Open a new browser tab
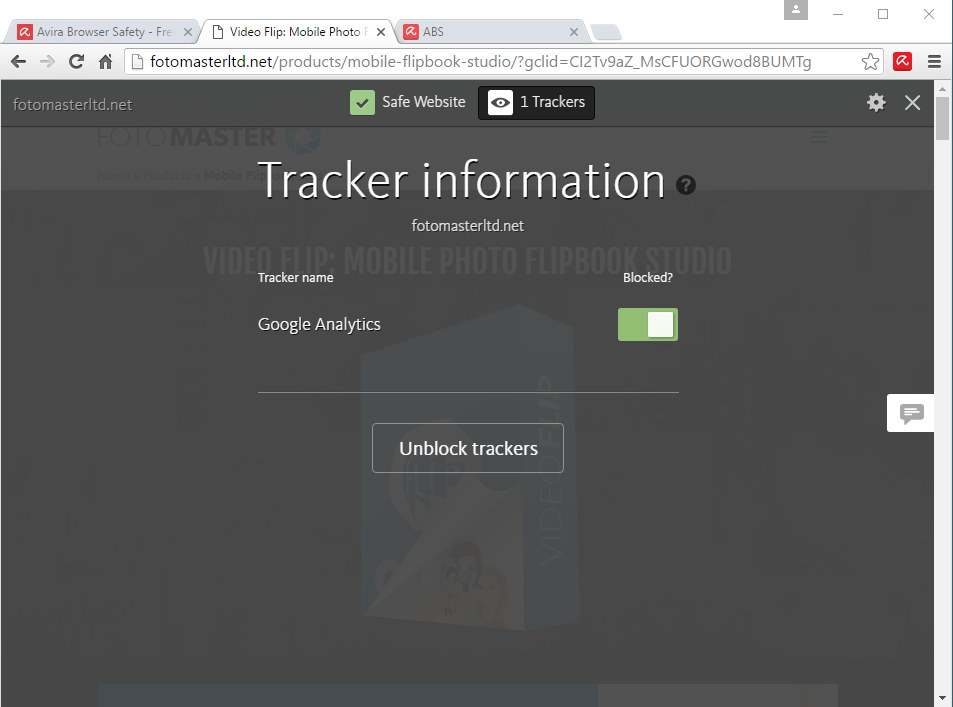The image size is (953, 707). click(606, 32)
